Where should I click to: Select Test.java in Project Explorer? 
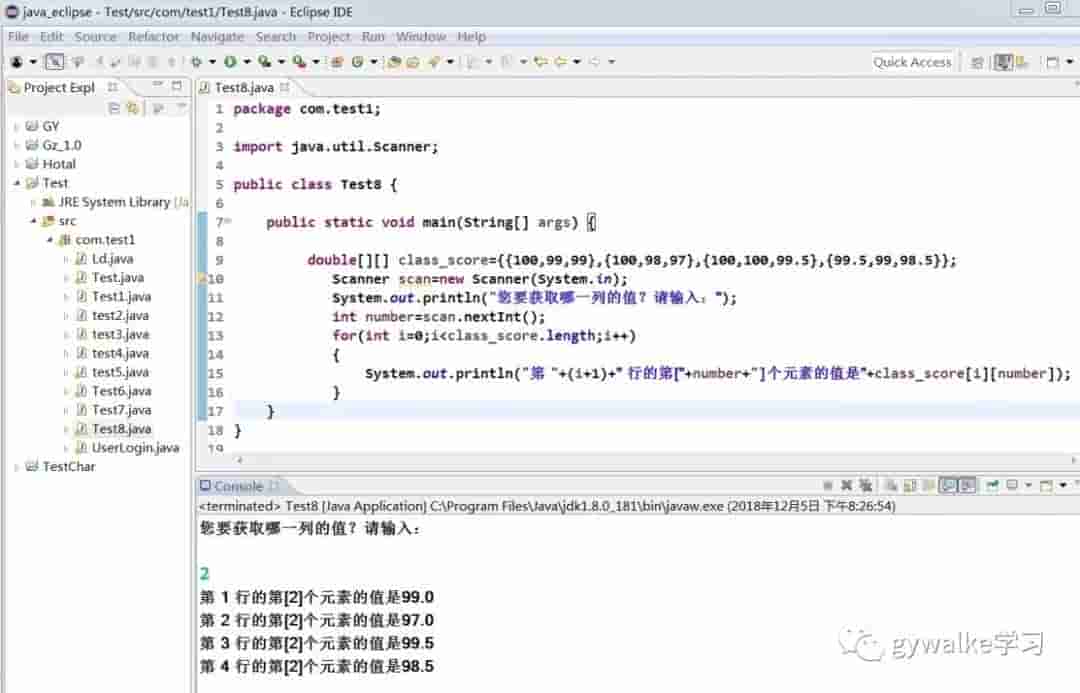(x=118, y=278)
